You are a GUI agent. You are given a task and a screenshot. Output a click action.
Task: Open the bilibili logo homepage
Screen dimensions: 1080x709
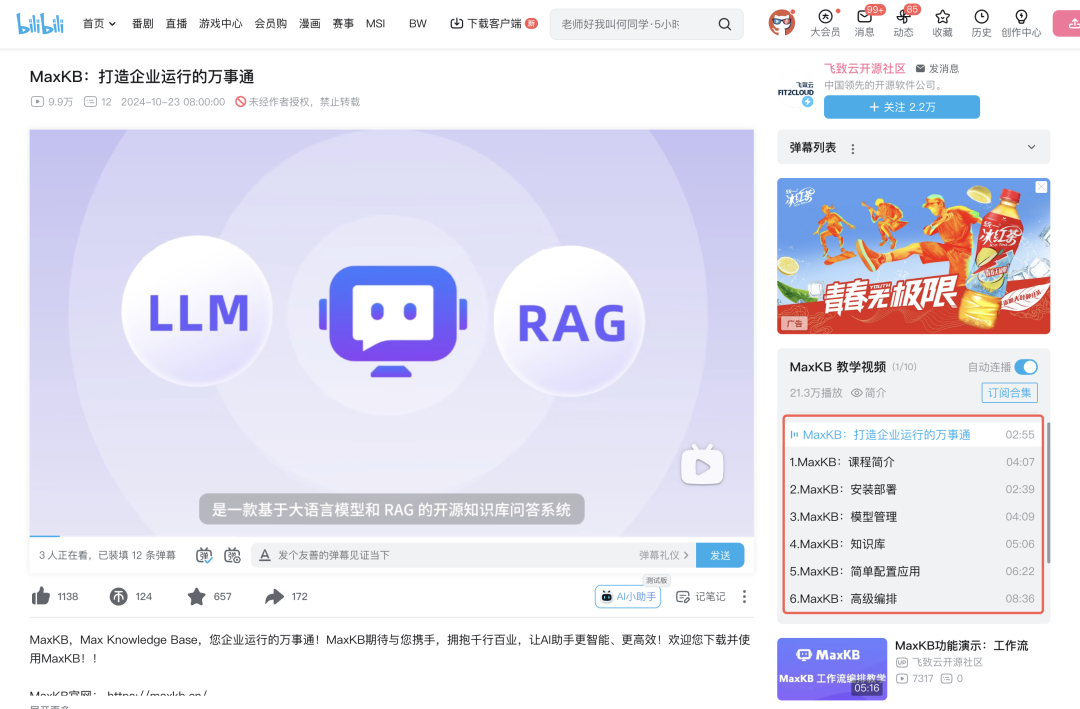[39, 23]
